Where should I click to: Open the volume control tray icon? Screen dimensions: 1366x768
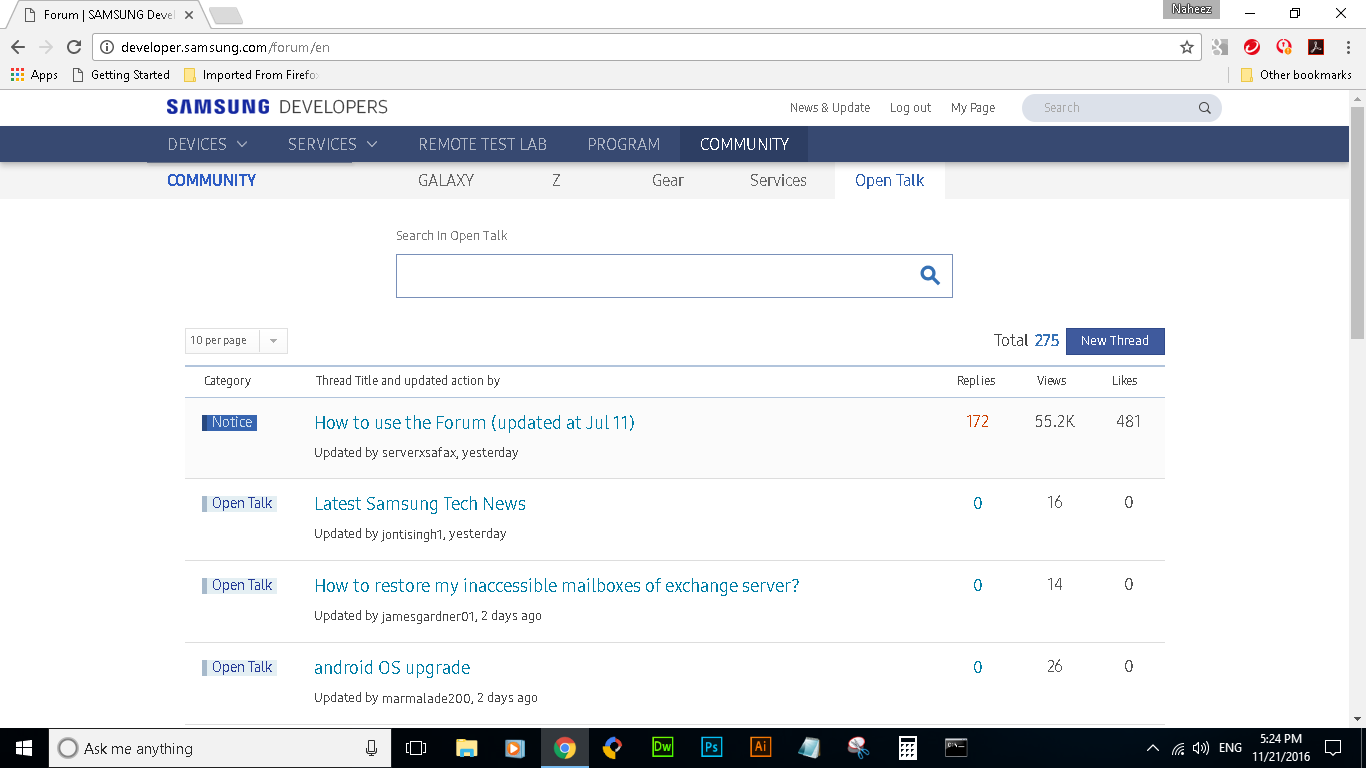click(1201, 748)
